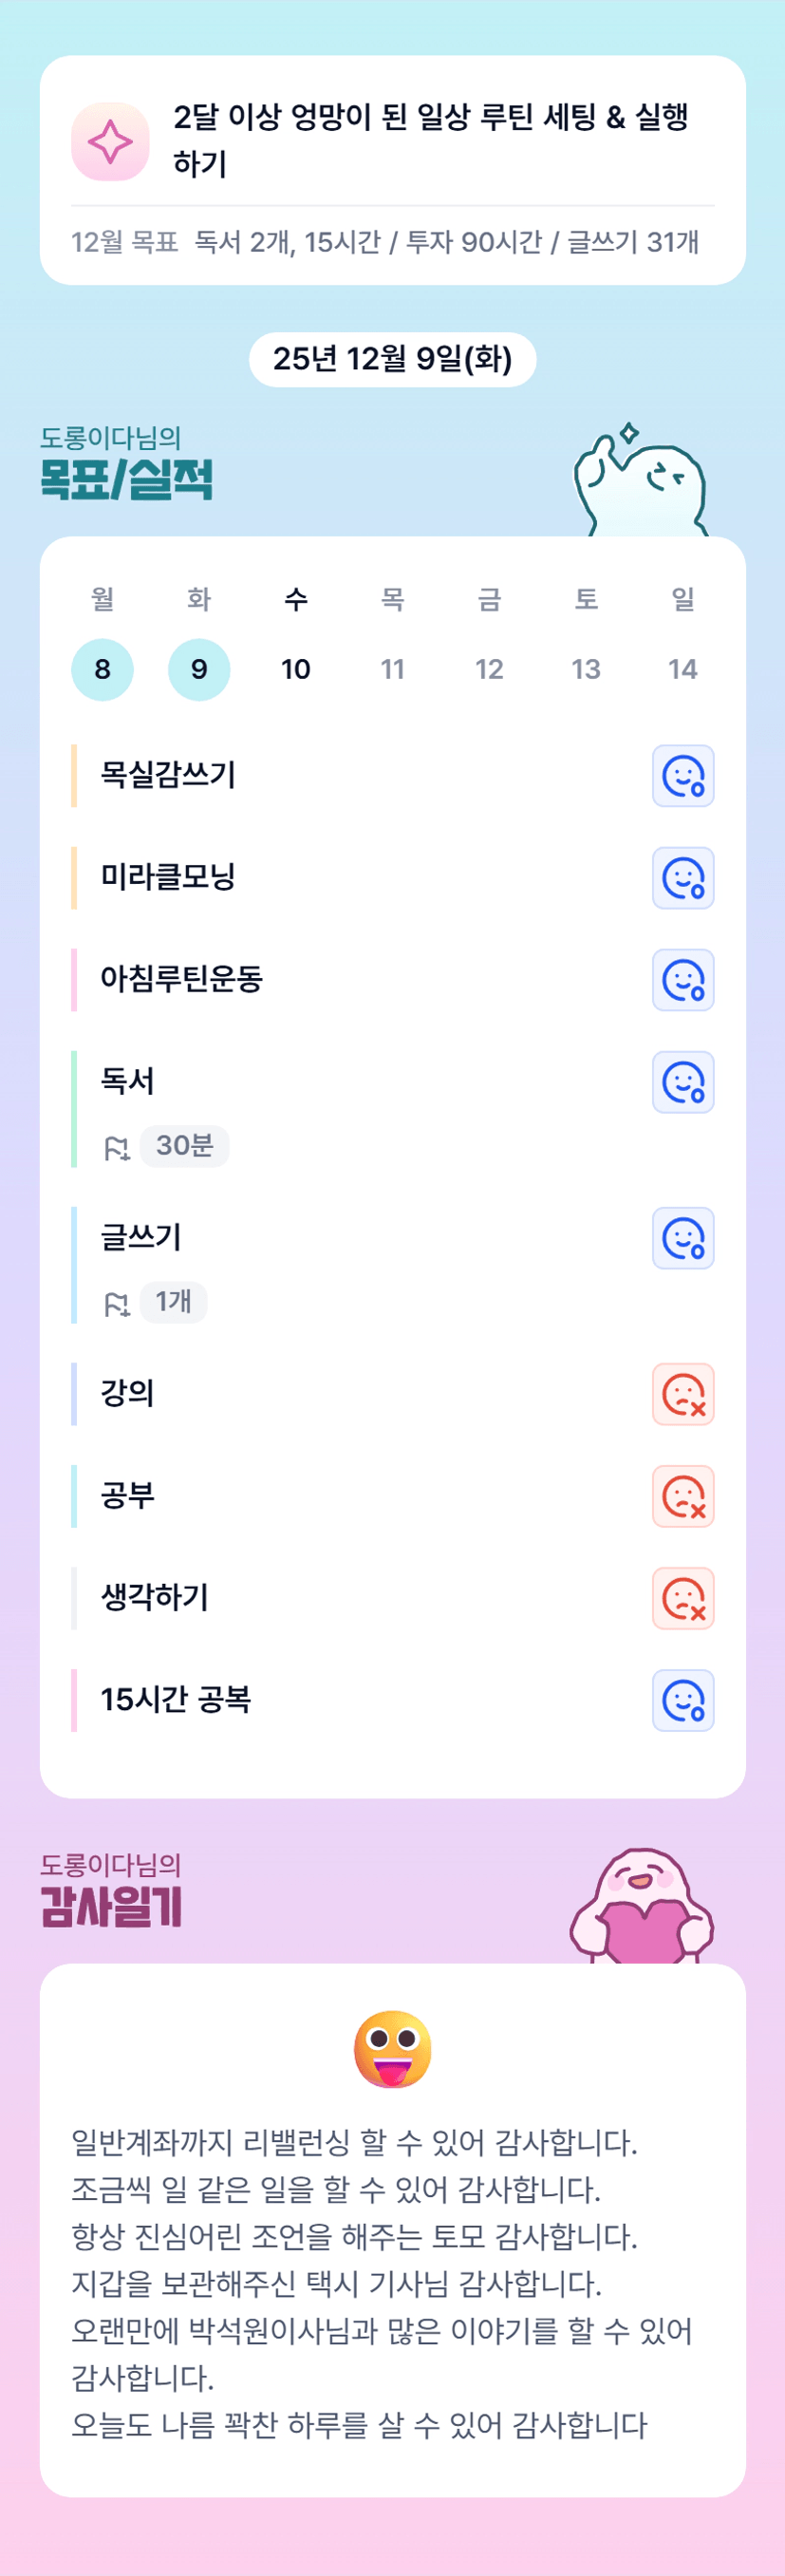The image size is (785, 2576).
Task: Click the flag icon under 글쓰기
Action: pyautogui.click(x=117, y=1304)
